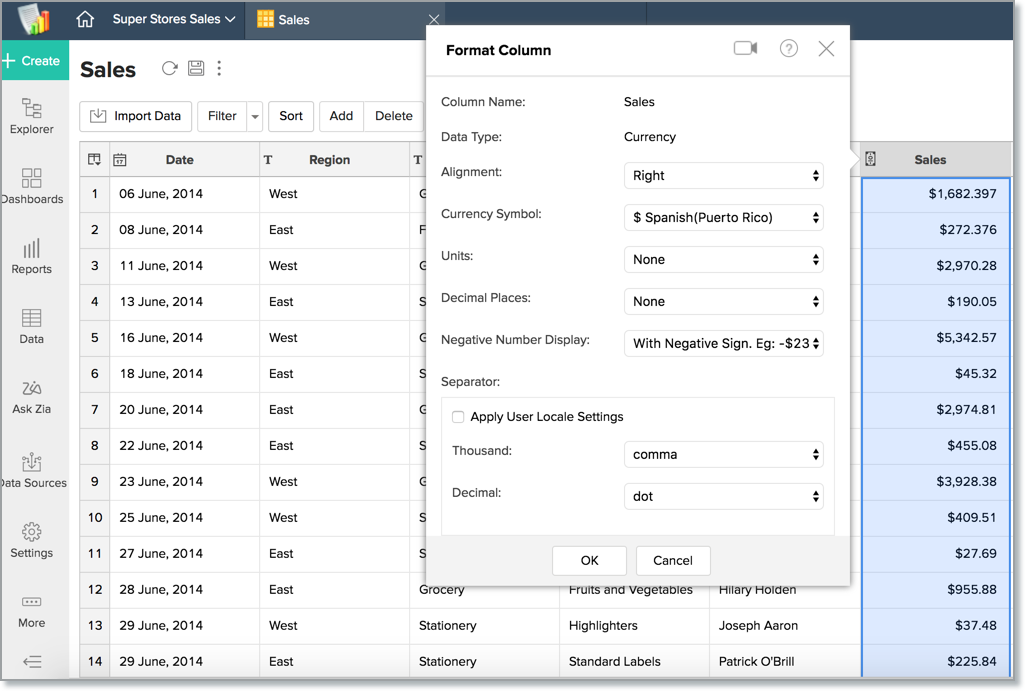Expand the Alignment dropdown

pos(723,176)
